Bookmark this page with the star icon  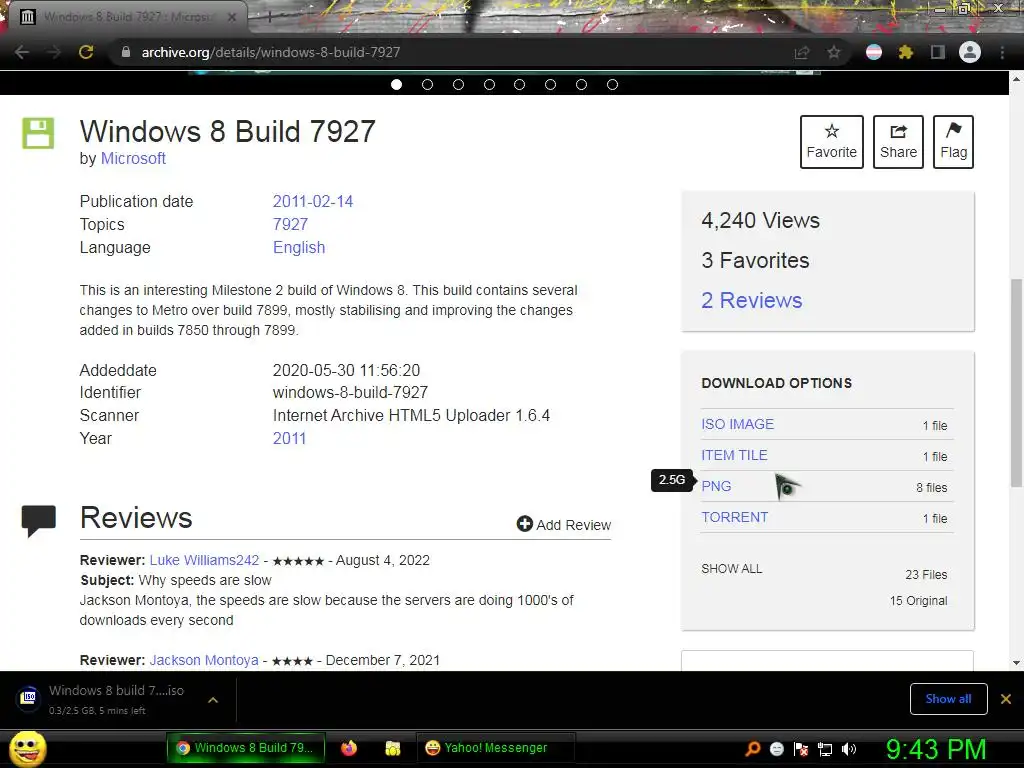point(834,53)
